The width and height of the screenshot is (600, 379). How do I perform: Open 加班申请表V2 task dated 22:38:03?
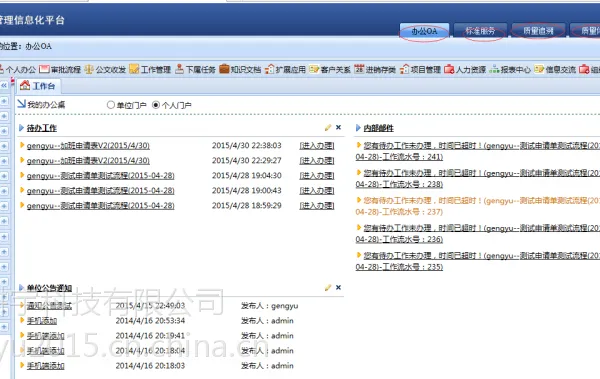tap(88, 146)
